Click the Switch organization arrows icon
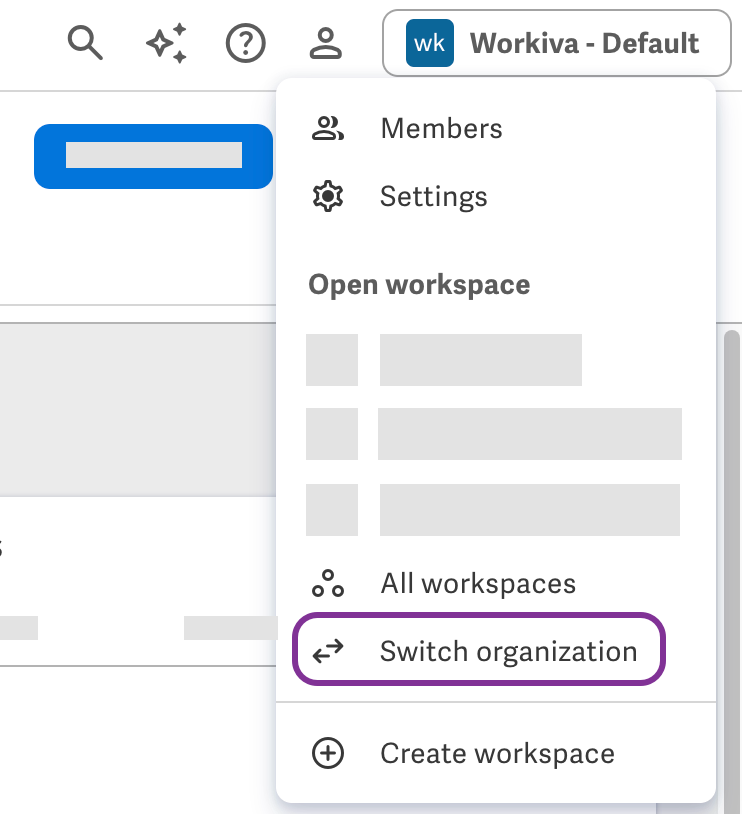742x814 pixels. click(x=328, y=651)
